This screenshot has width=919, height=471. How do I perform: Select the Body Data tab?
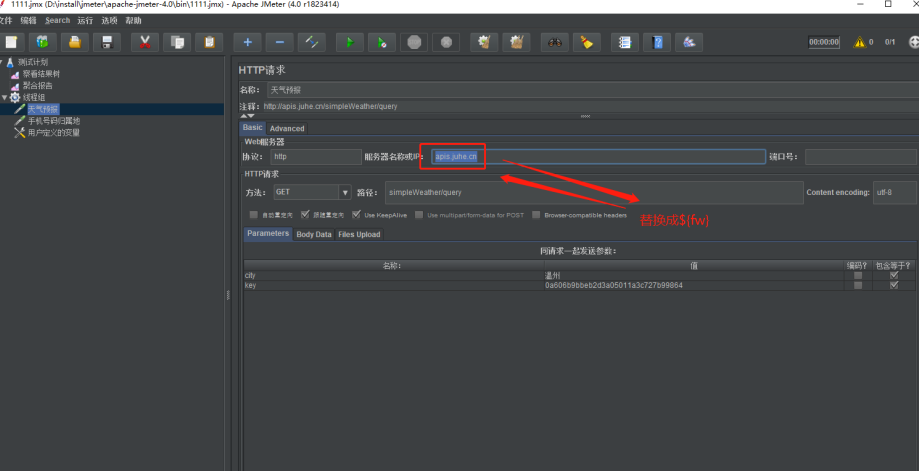(x=314, y=234)
